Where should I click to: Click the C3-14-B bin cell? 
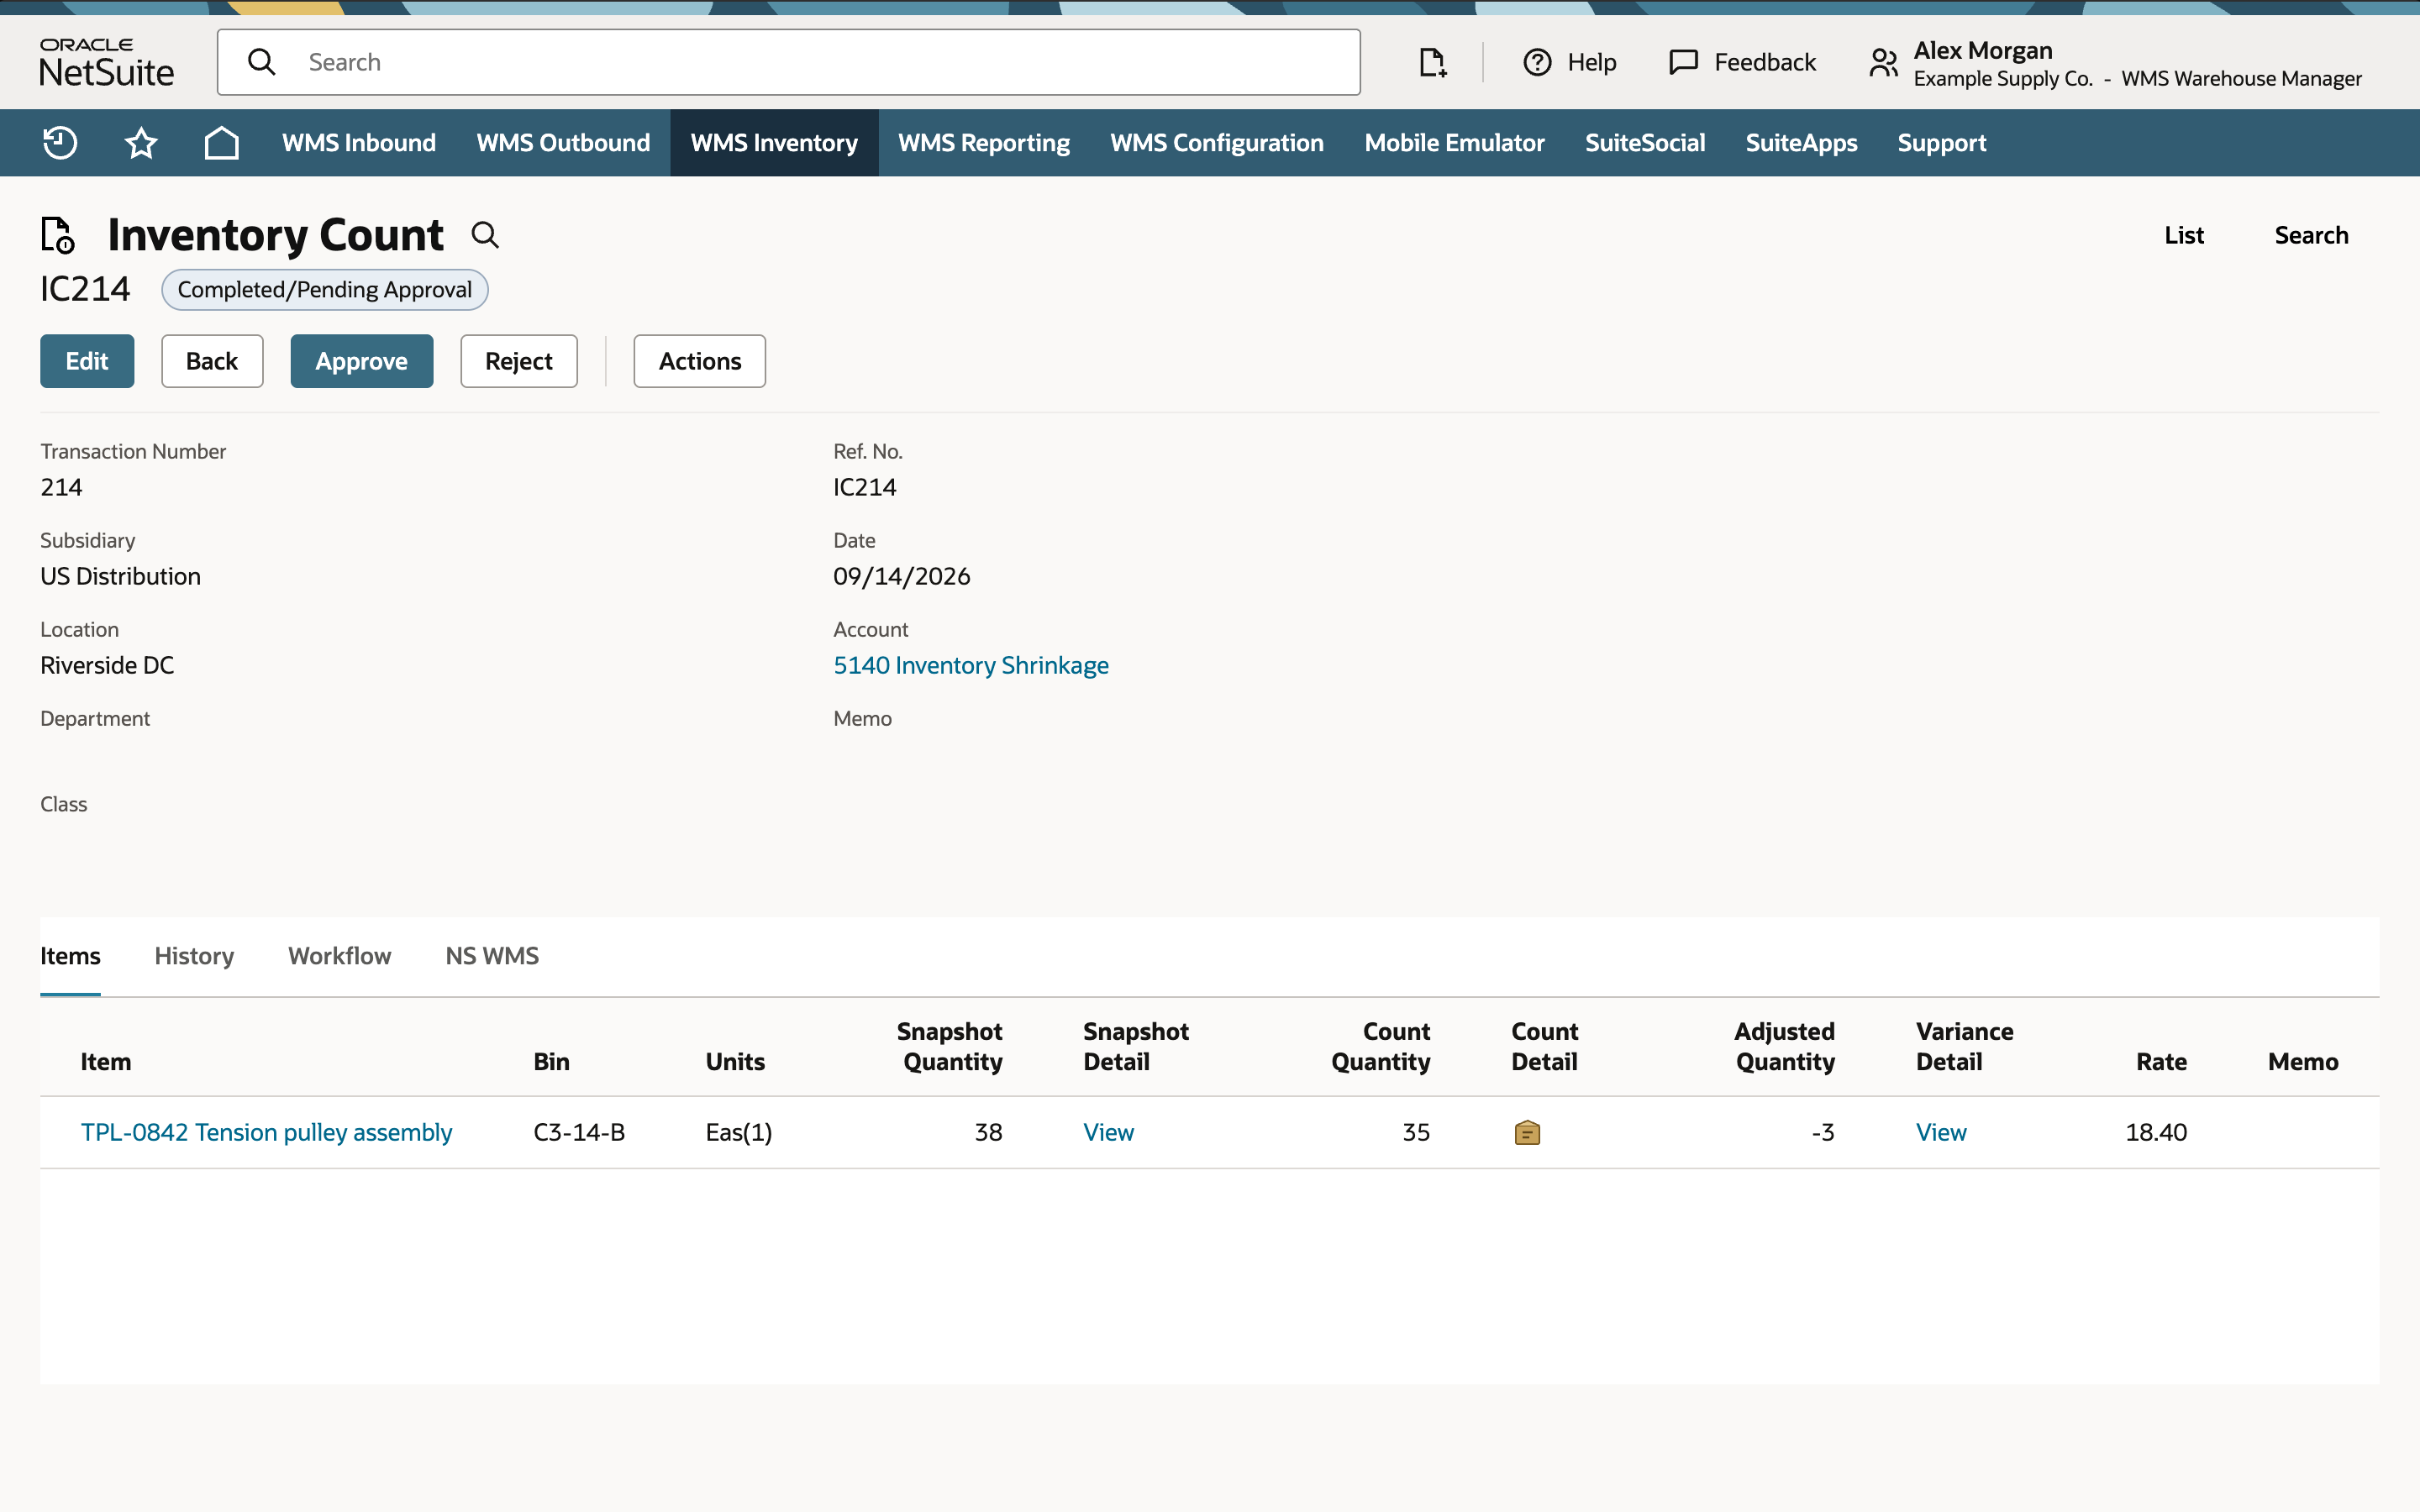pyautogui.click(x=579, y=1132)
